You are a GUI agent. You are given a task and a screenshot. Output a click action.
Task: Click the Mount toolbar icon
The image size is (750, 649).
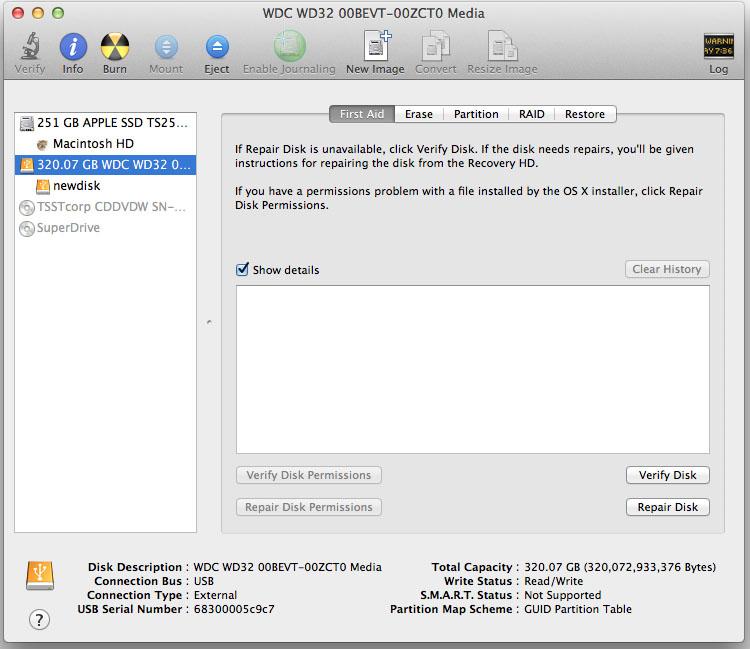166,47
